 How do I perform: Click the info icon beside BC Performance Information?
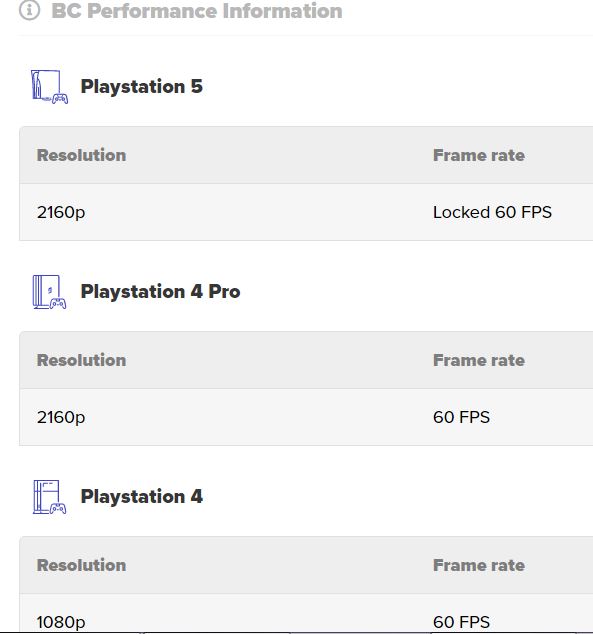pyautogui.click(x=30, y=10)
